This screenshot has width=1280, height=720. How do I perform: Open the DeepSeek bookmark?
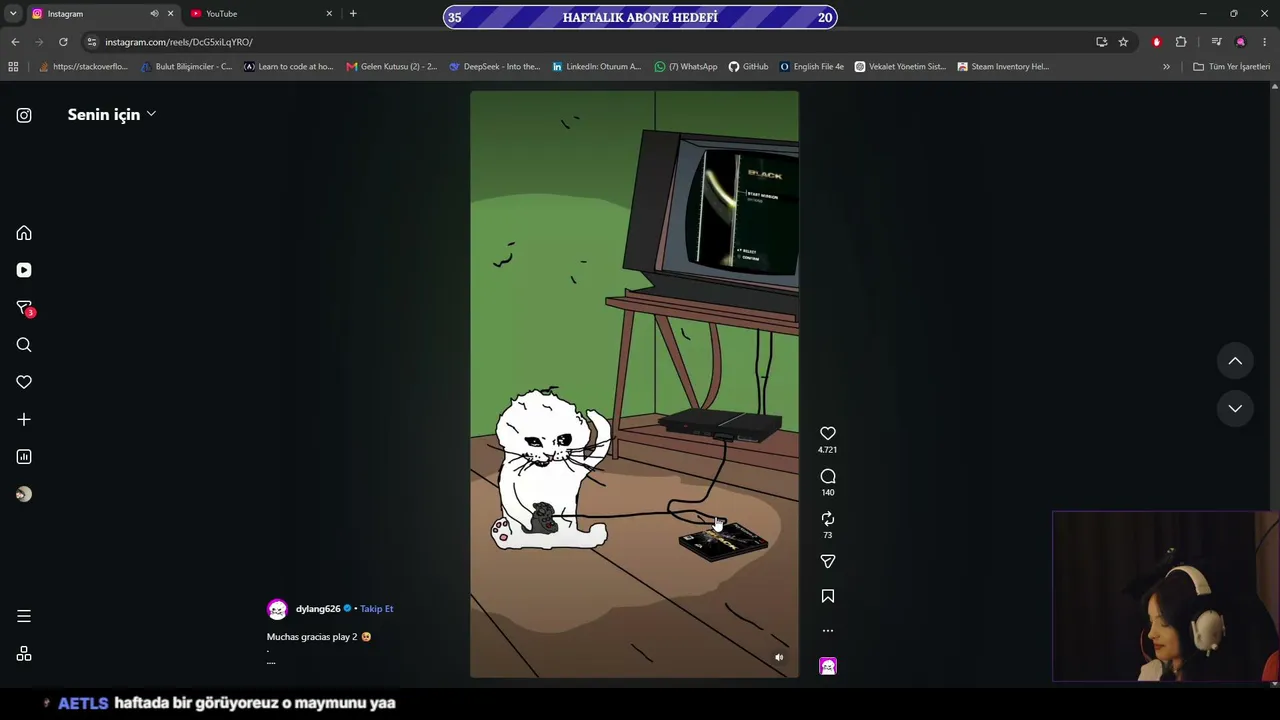coord(494,67)
